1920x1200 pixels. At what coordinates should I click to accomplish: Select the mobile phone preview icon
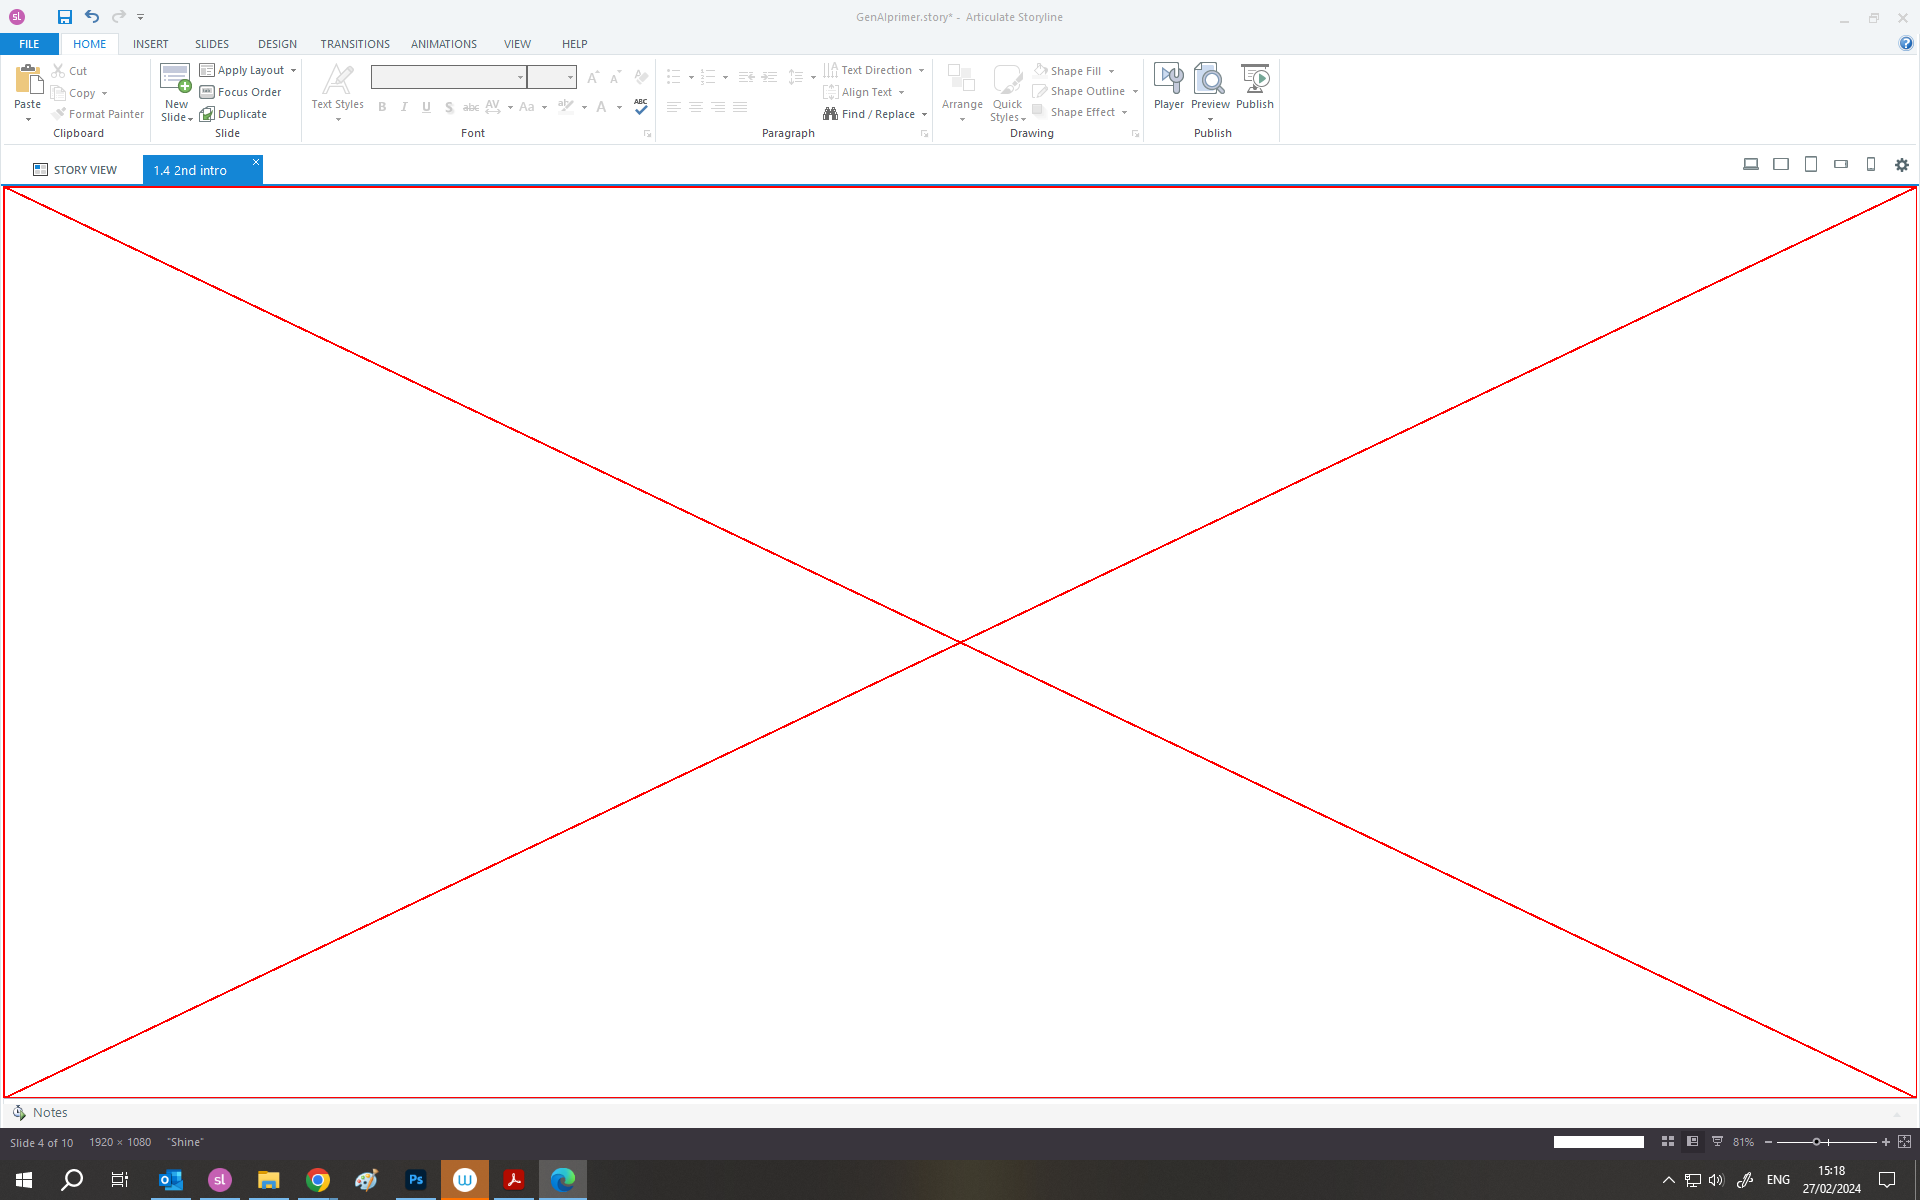tap(1871, 164)
